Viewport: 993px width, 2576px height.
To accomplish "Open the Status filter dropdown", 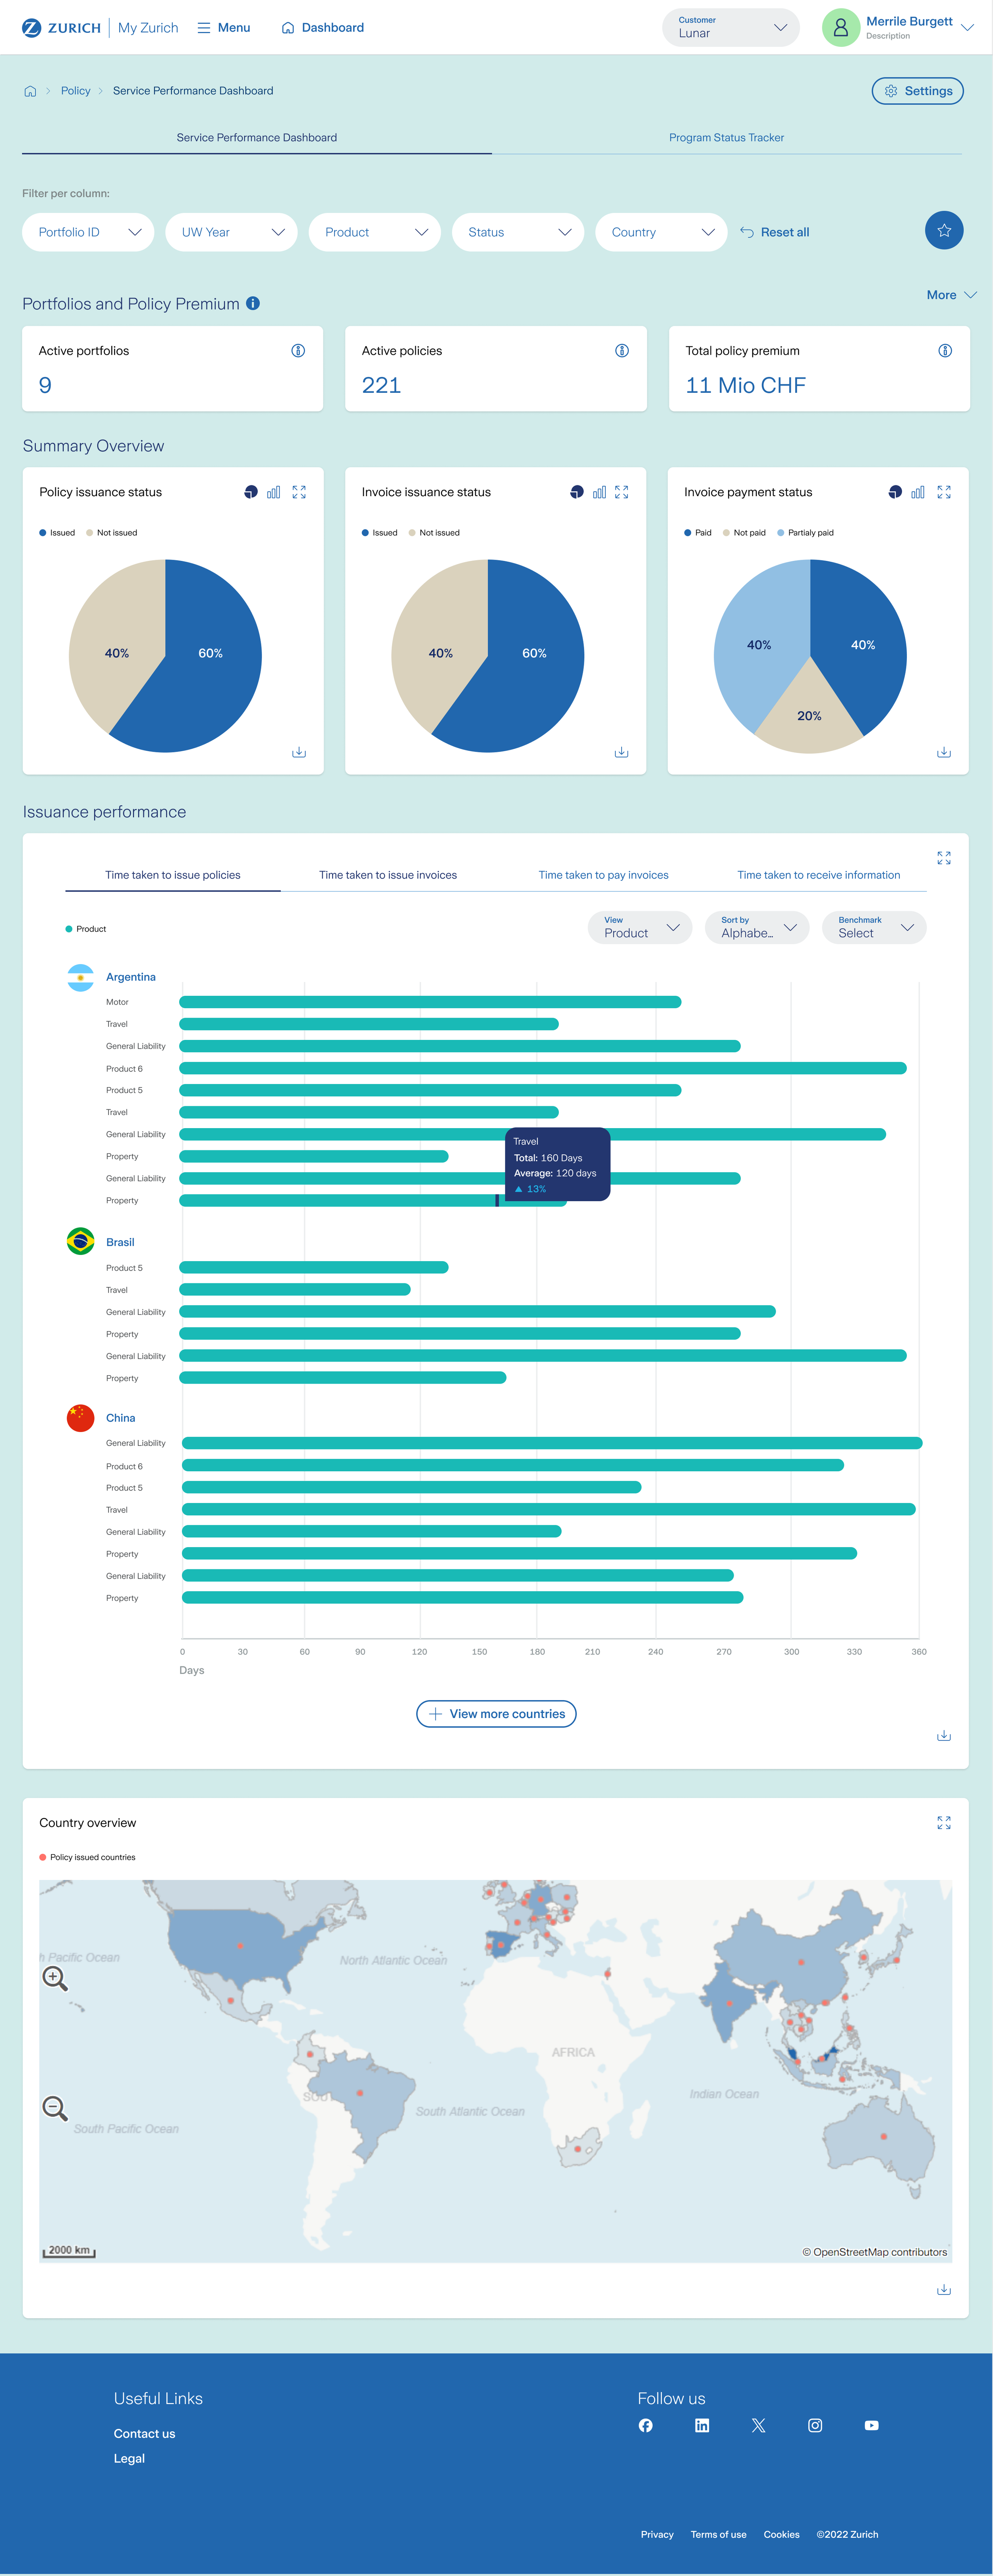I will 518,232.
